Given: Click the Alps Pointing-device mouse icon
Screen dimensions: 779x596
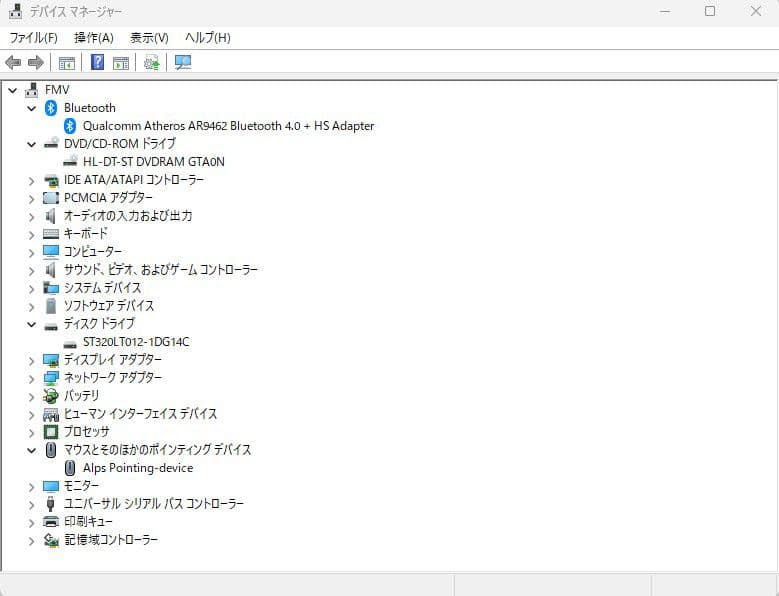Looking at the screenshot, I should click(70, 468).
